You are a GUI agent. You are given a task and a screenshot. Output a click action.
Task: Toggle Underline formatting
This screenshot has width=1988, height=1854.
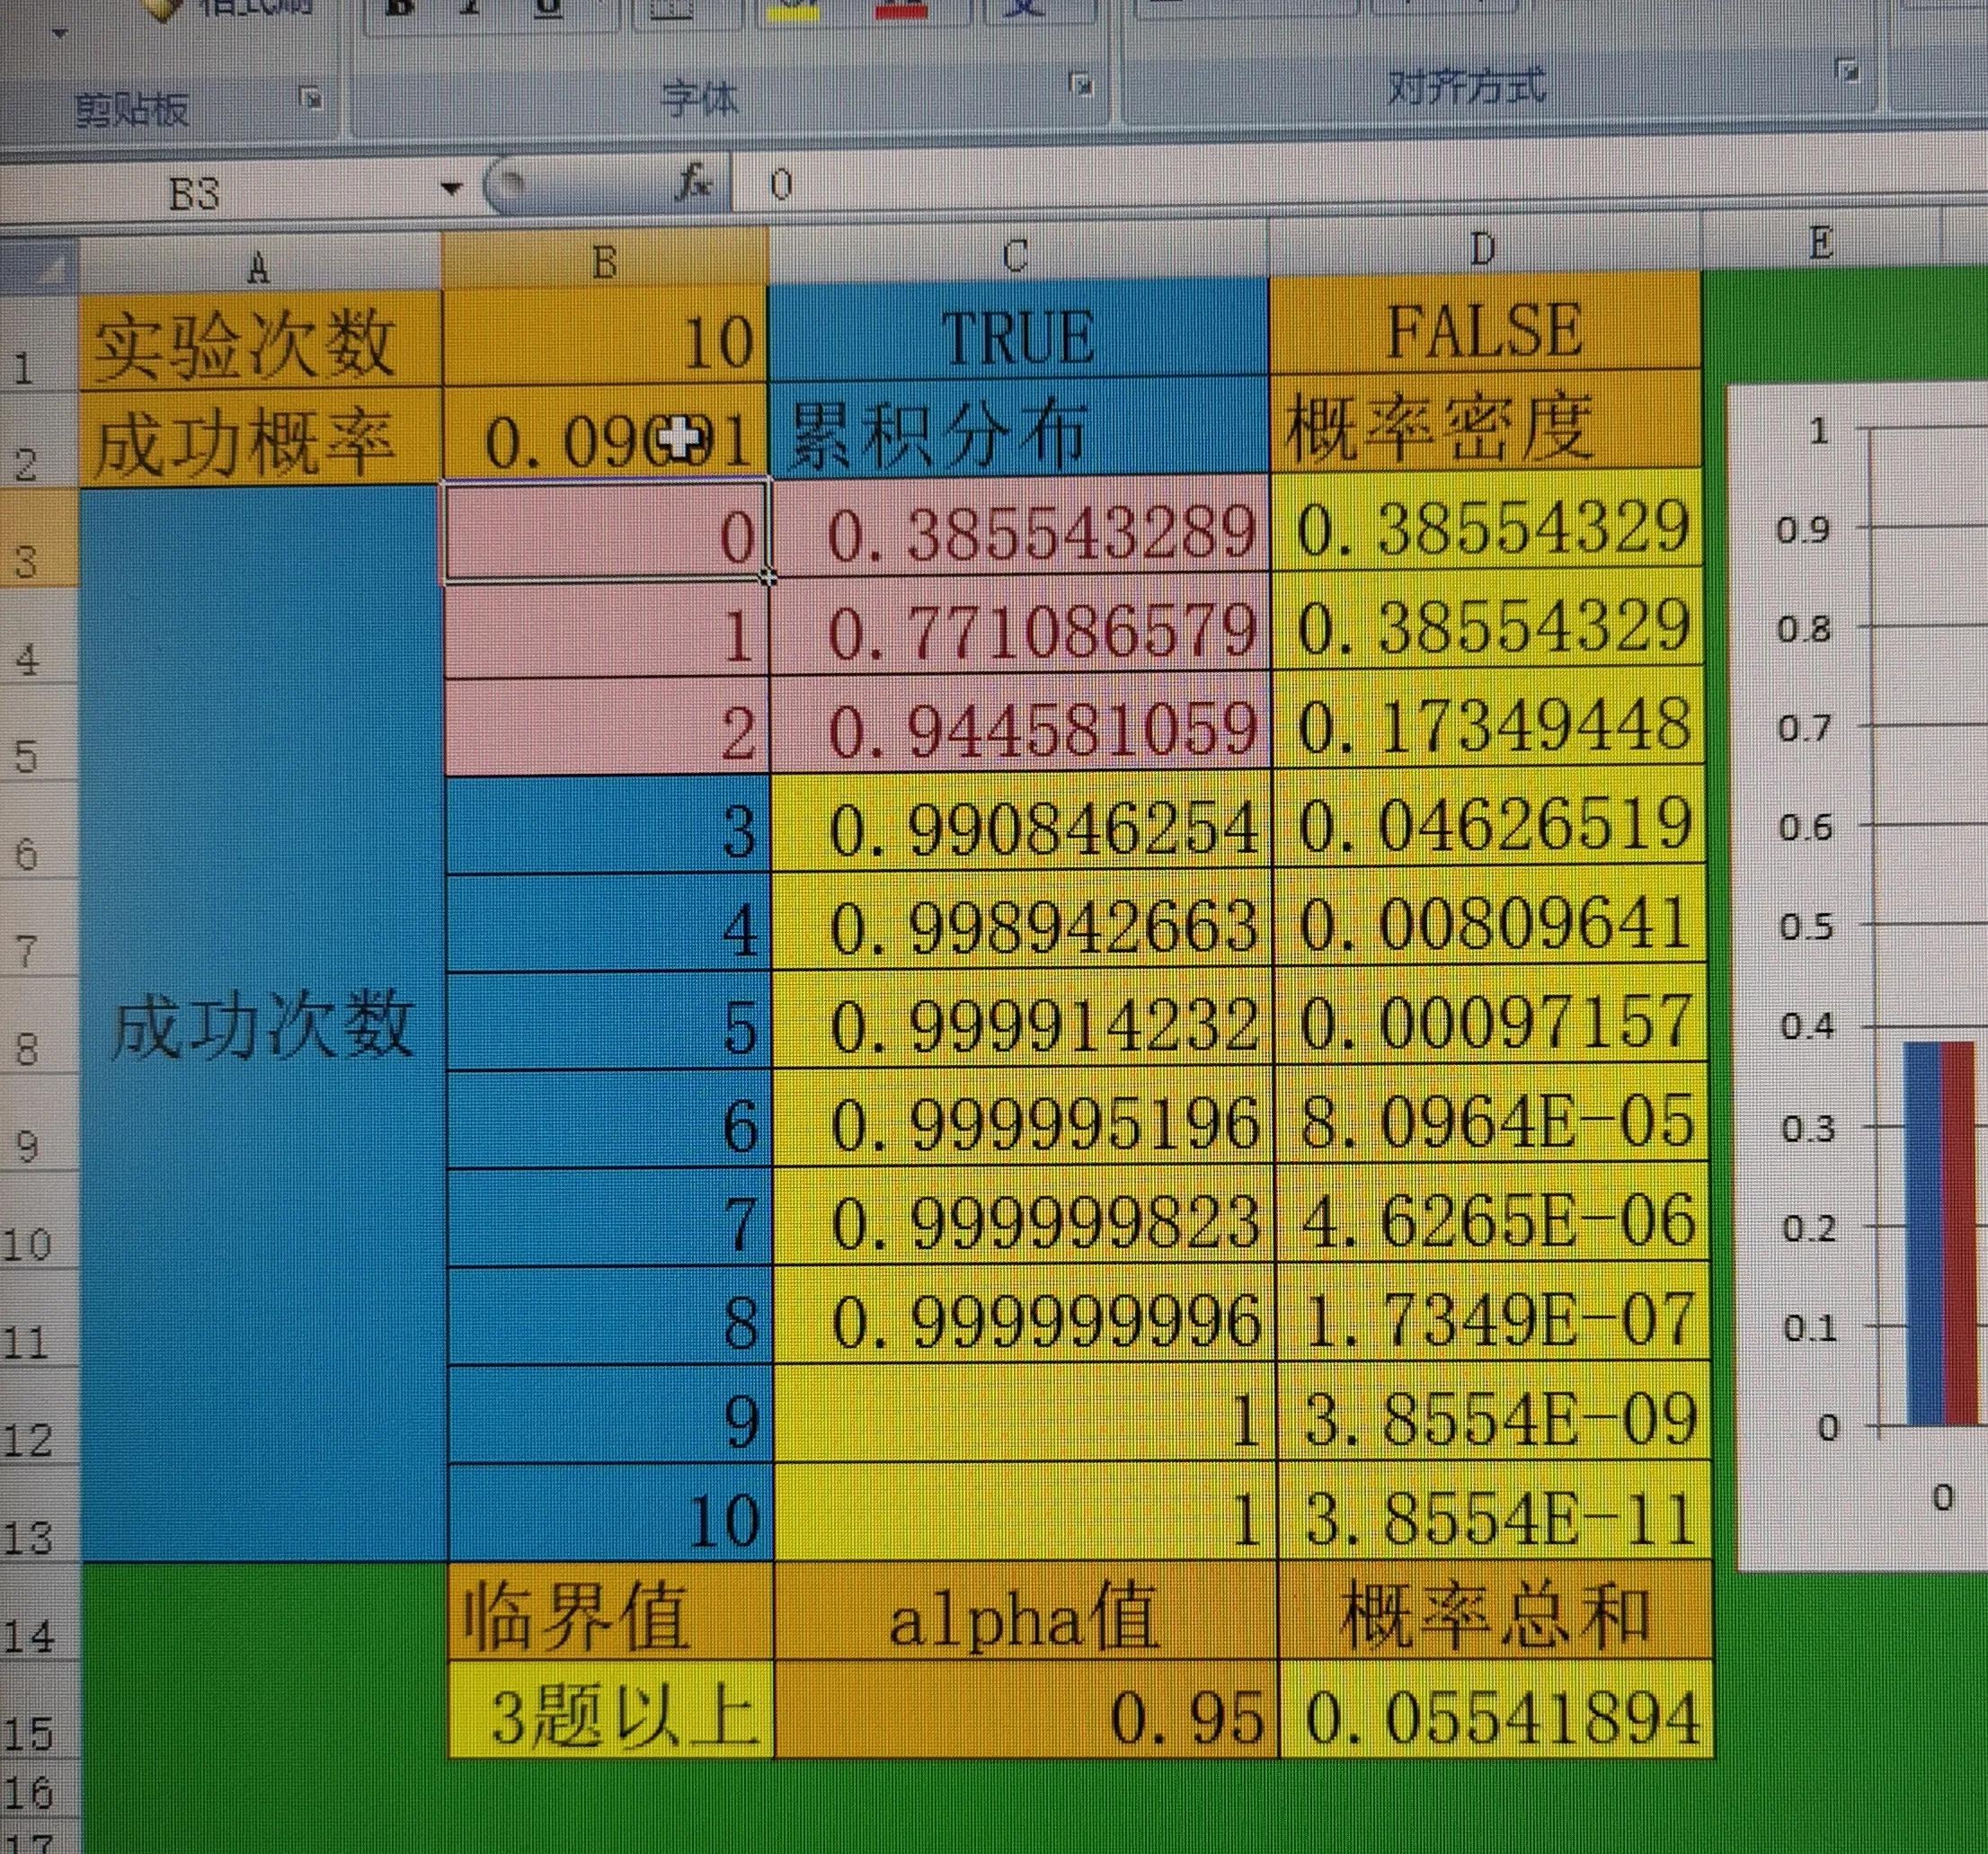543,8
